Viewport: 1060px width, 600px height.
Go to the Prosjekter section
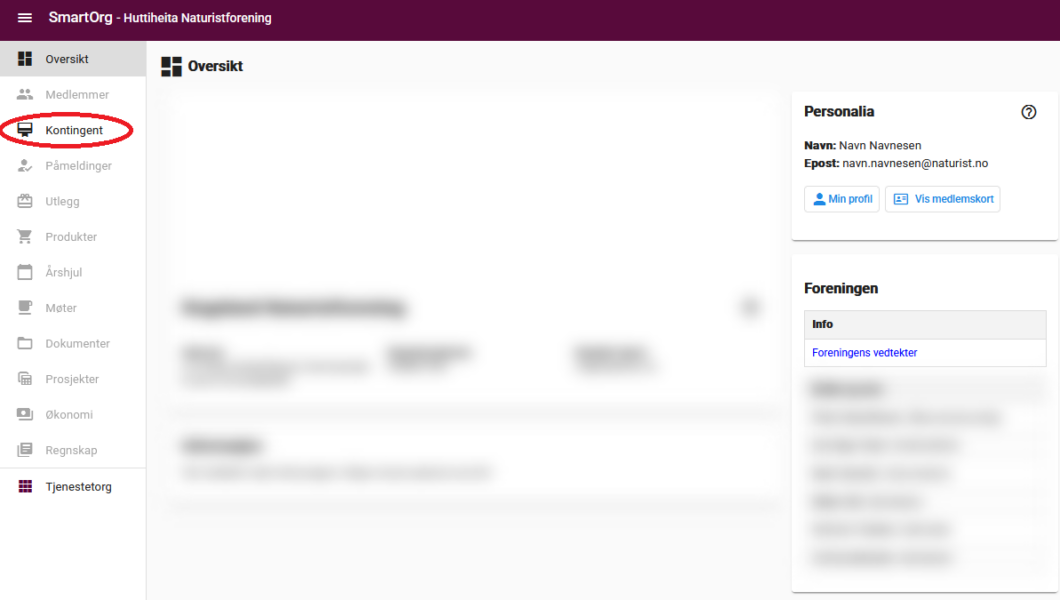tap(72, 379)
